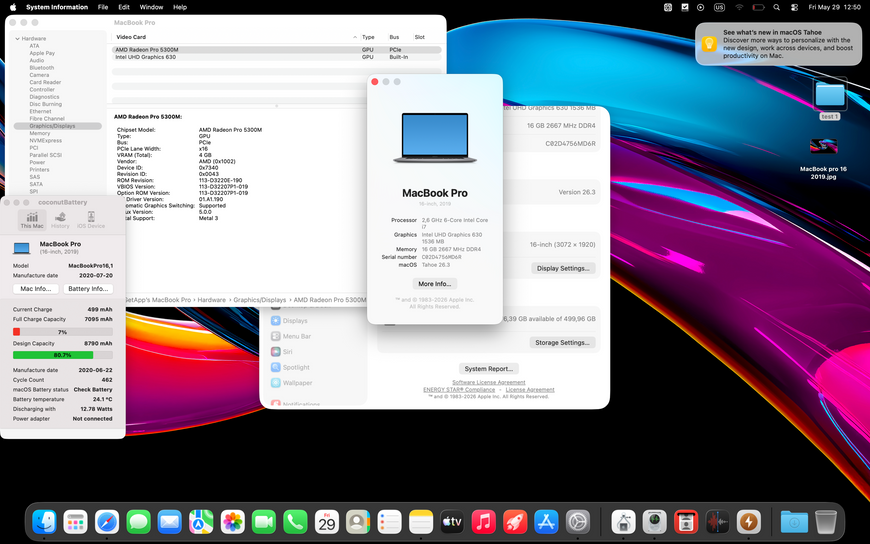Open the Window menu

pyautogui.click(x=151, y=7)
